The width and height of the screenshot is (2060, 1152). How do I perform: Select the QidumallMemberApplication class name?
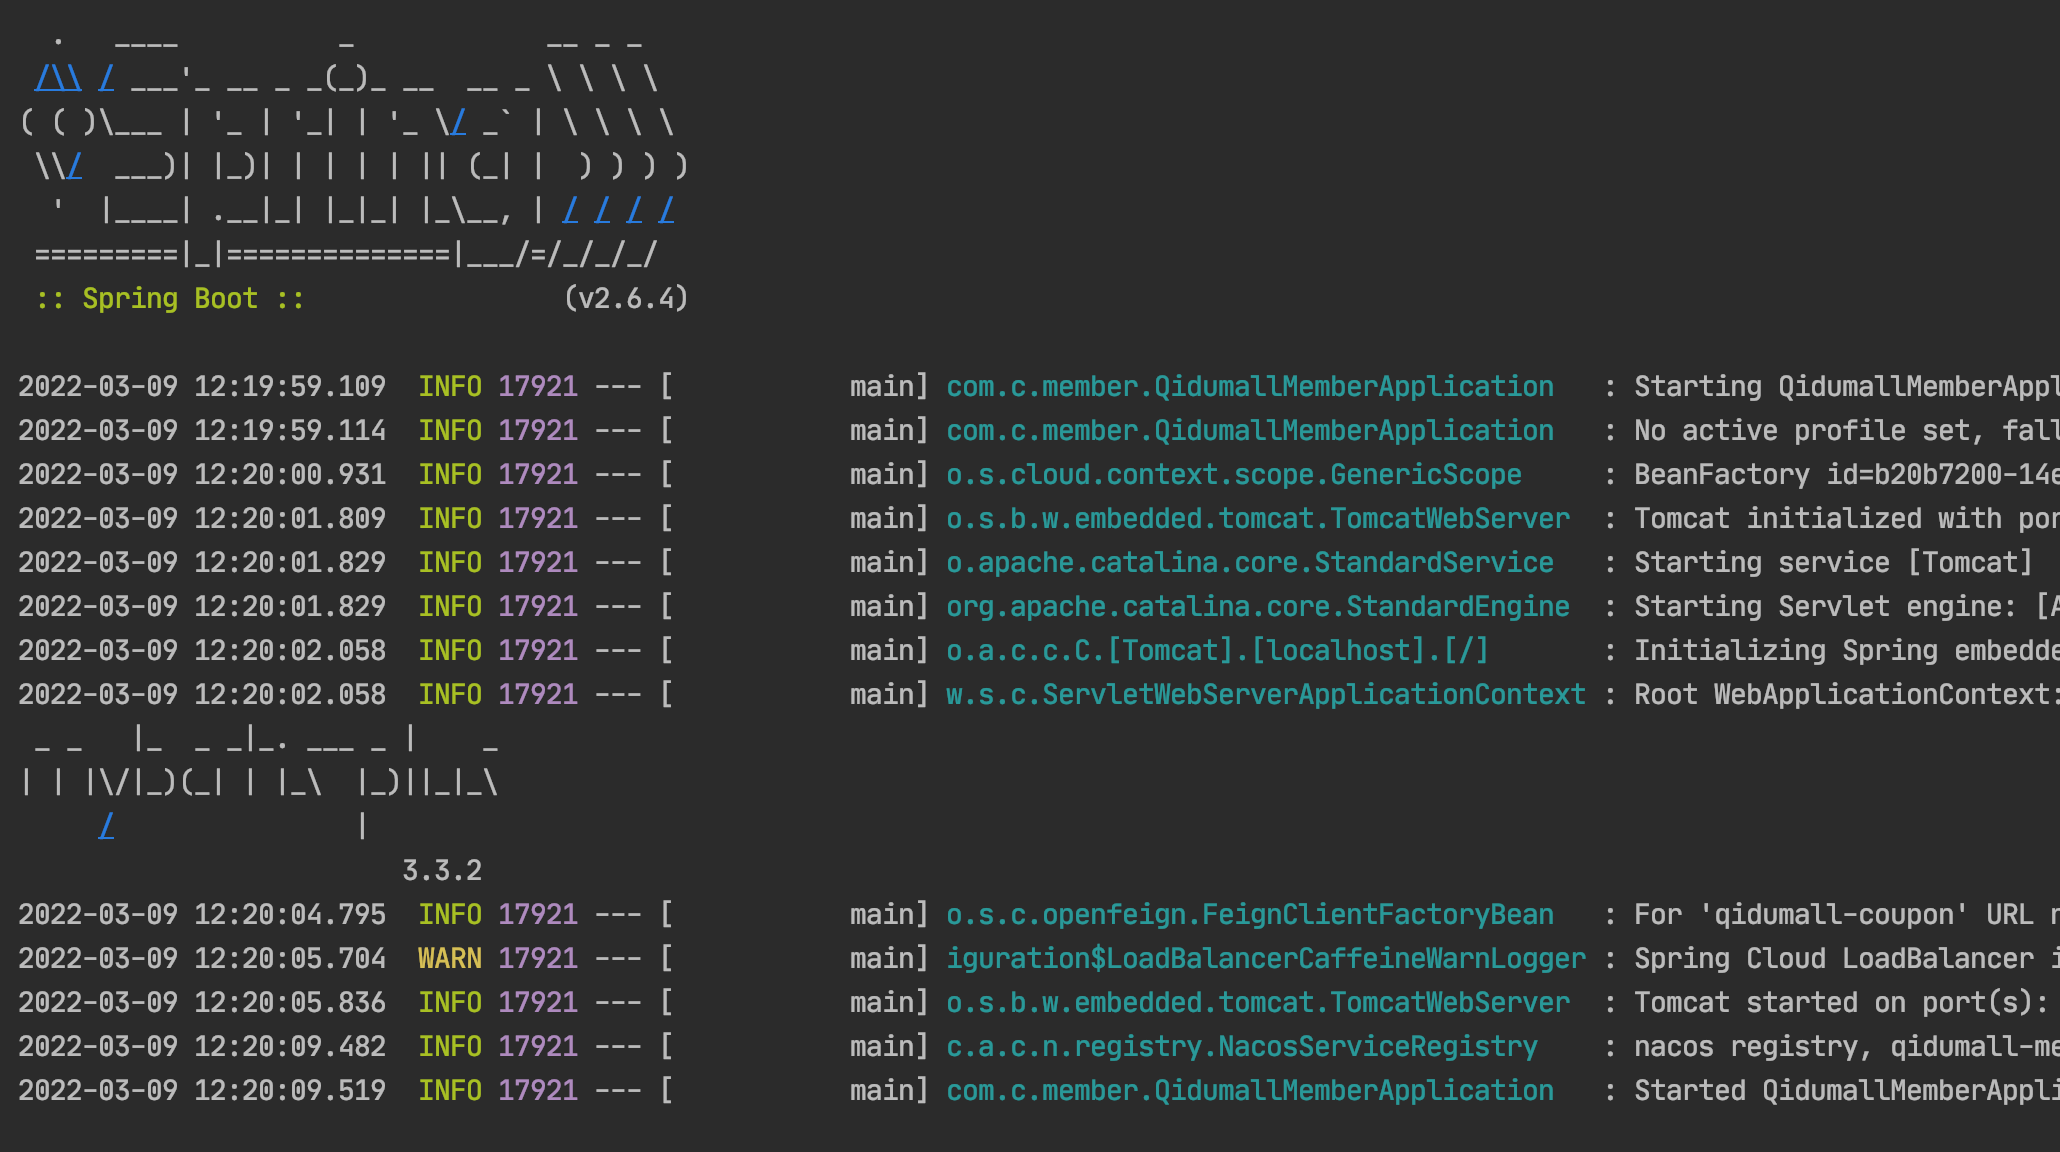[x=1249, y=385]
